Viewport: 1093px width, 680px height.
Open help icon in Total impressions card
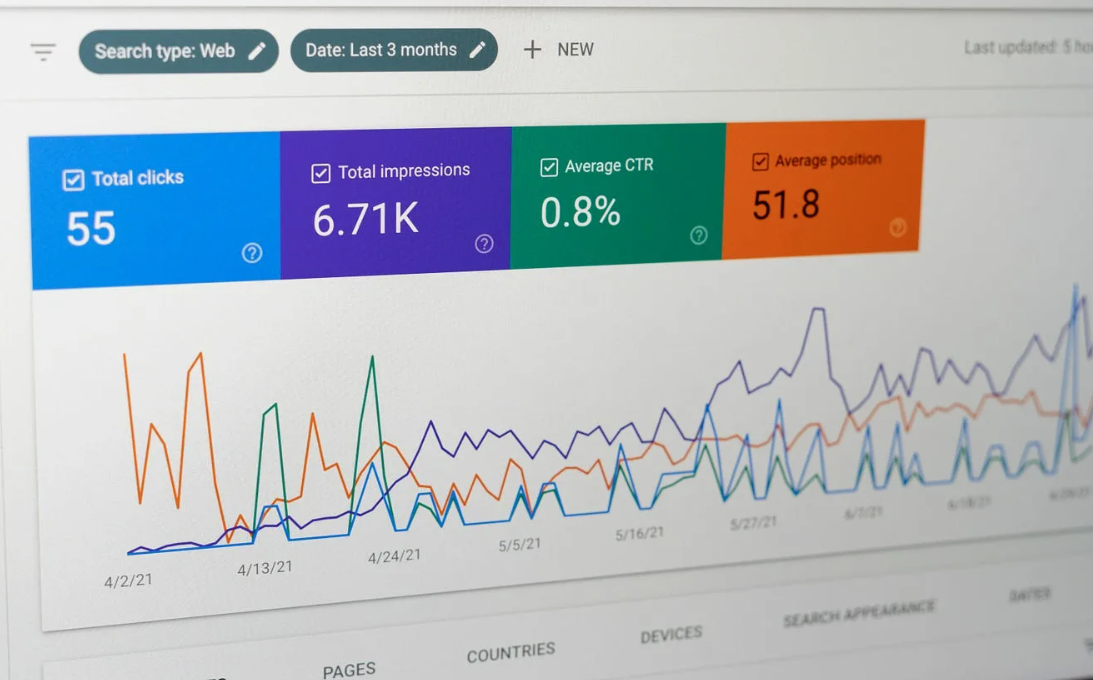coord(484,243)
